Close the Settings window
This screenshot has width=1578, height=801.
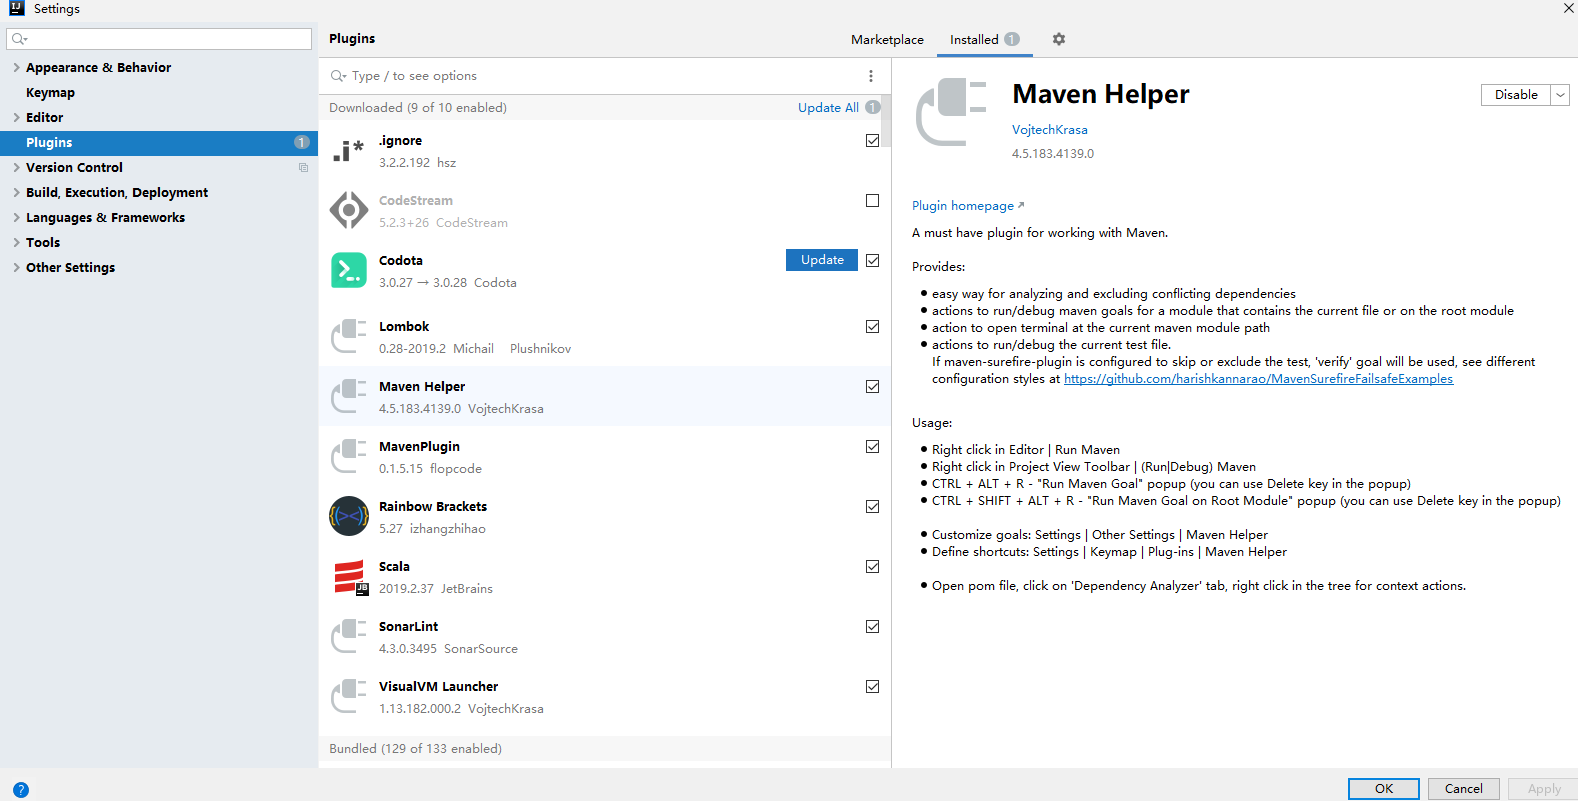1568,8
